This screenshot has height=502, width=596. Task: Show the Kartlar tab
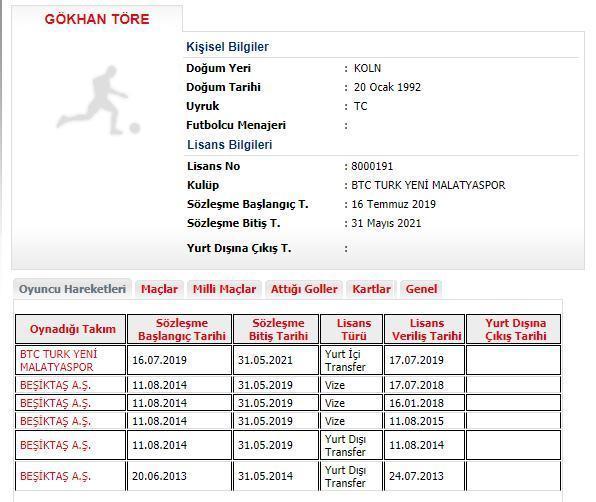371,289
